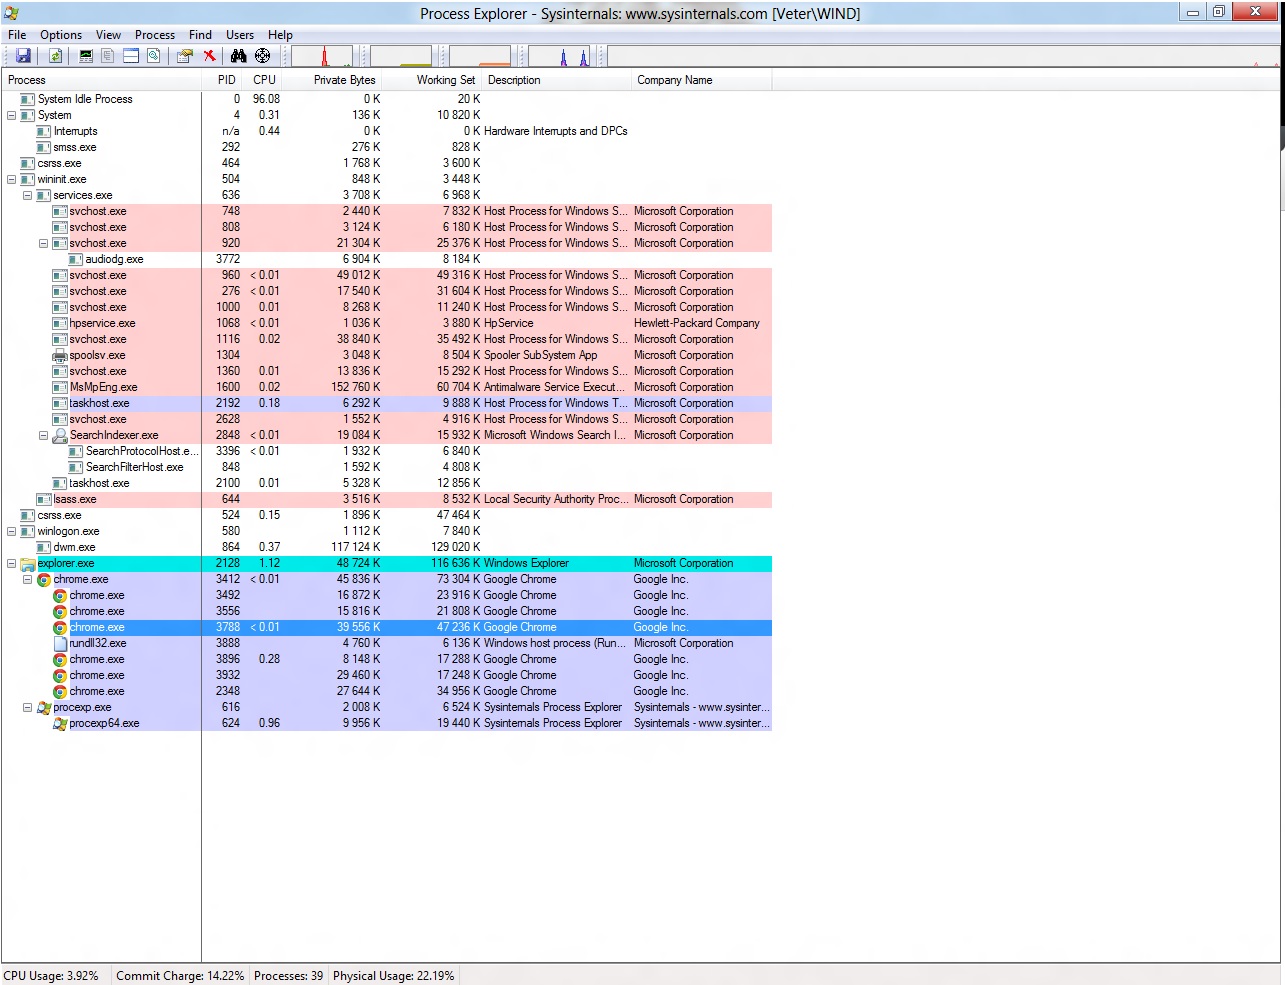This screenshot has width=1285, height=985.
Task: Select the audiodg.exe process
Action: (x=387, y=259)
